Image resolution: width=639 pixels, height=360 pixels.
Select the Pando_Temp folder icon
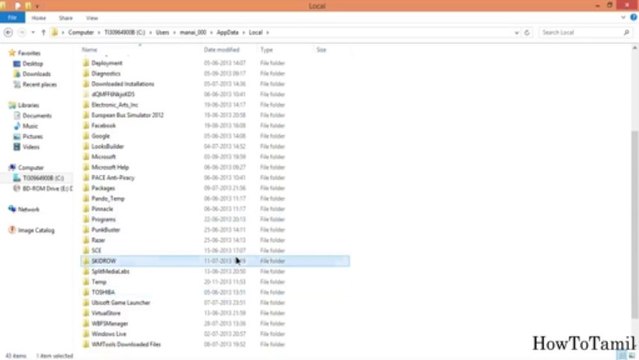86,199
